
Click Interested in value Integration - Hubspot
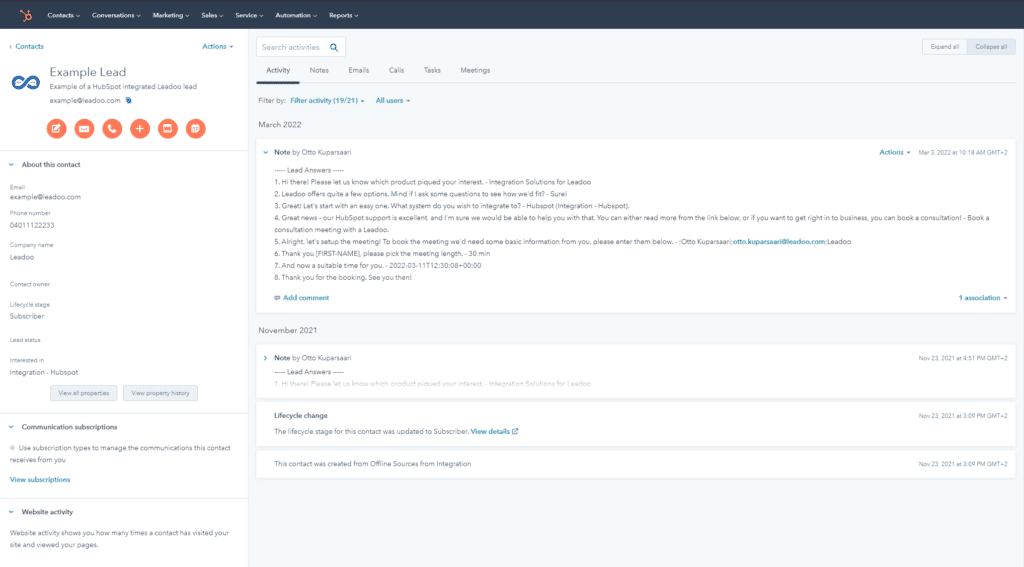click(x=44, y=372)
